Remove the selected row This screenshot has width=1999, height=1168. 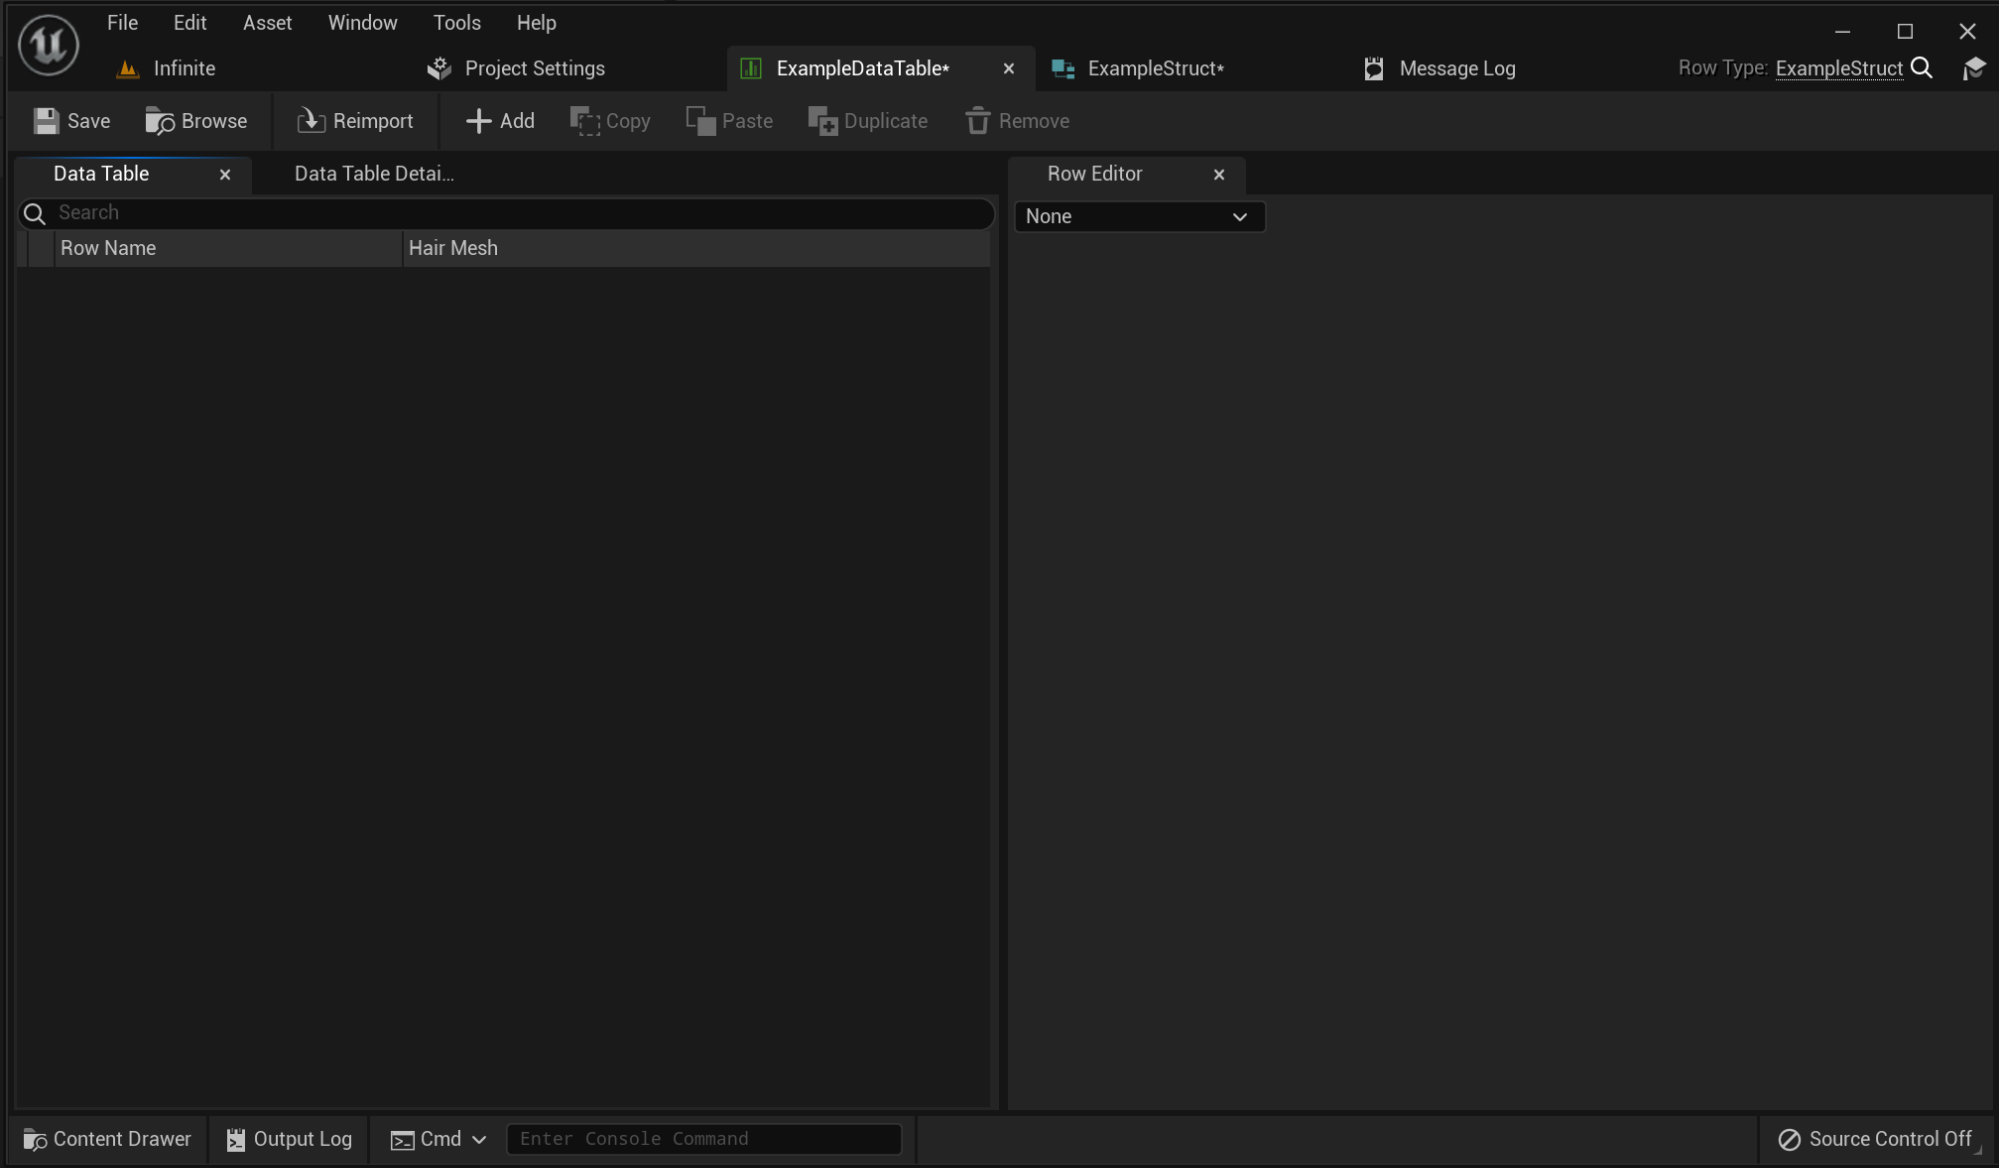tap(1018, 121)
